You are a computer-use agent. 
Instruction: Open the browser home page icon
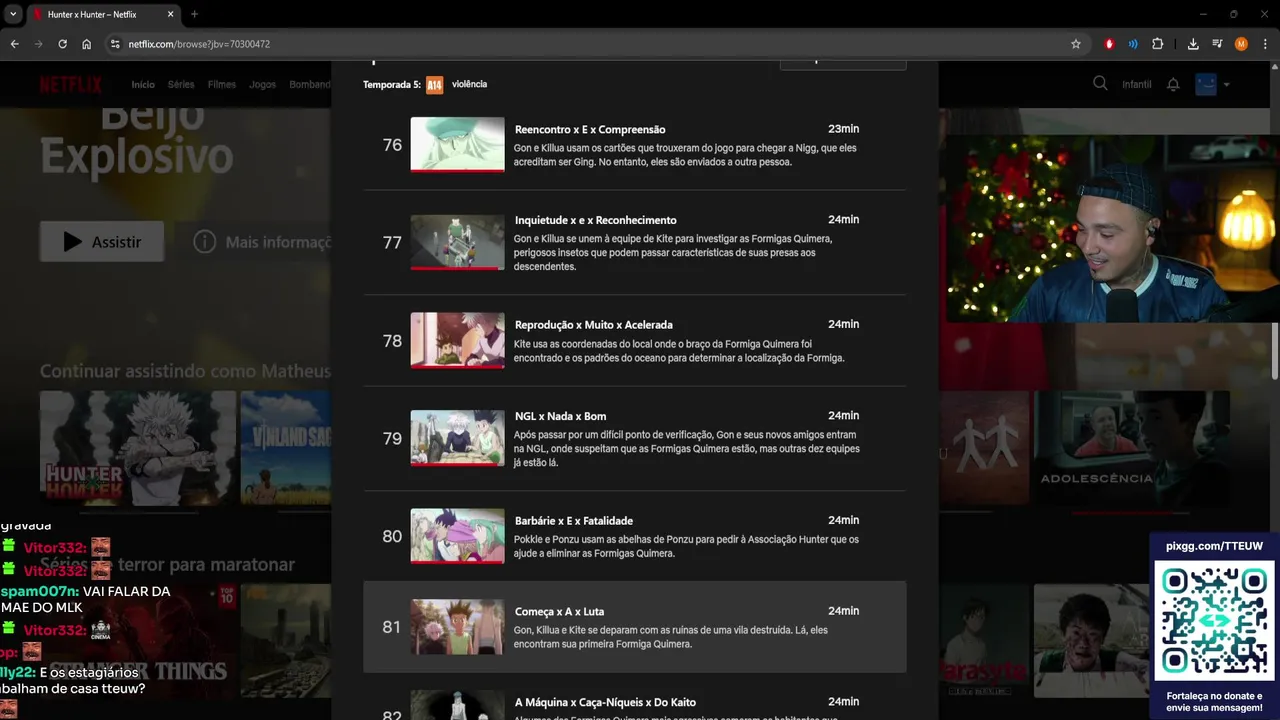87,44
